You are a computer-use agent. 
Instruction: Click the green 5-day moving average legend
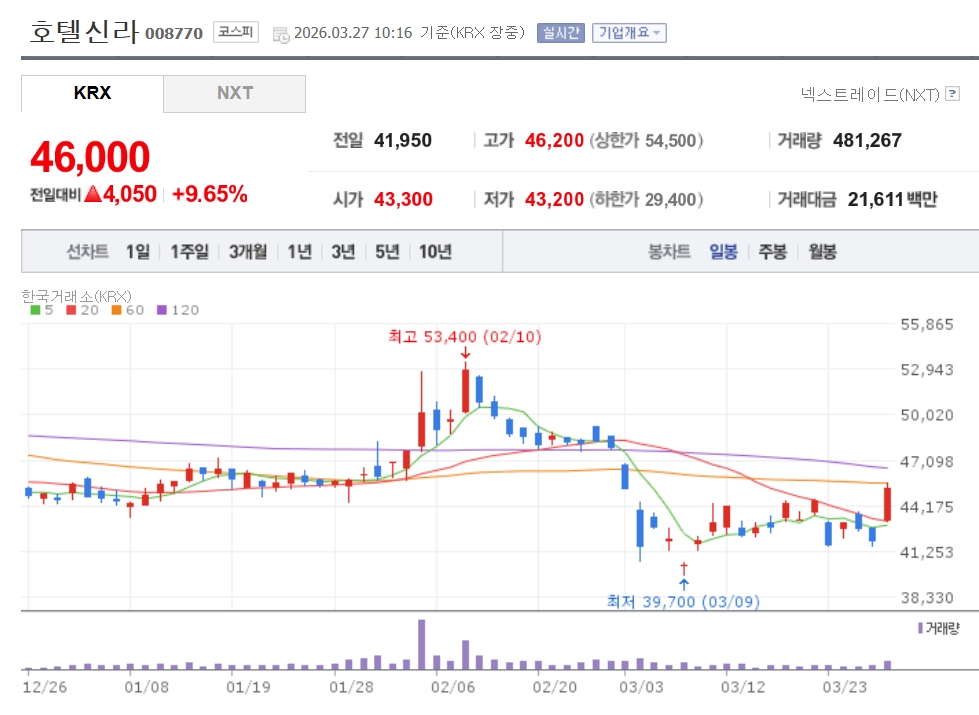point(42,310)
